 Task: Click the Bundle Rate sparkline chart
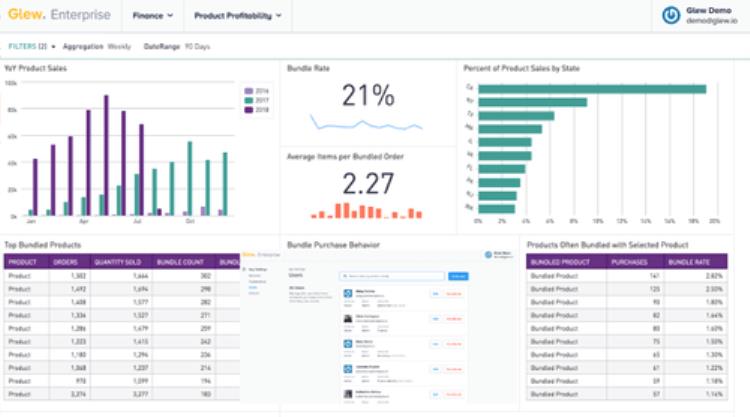(366, 124)
